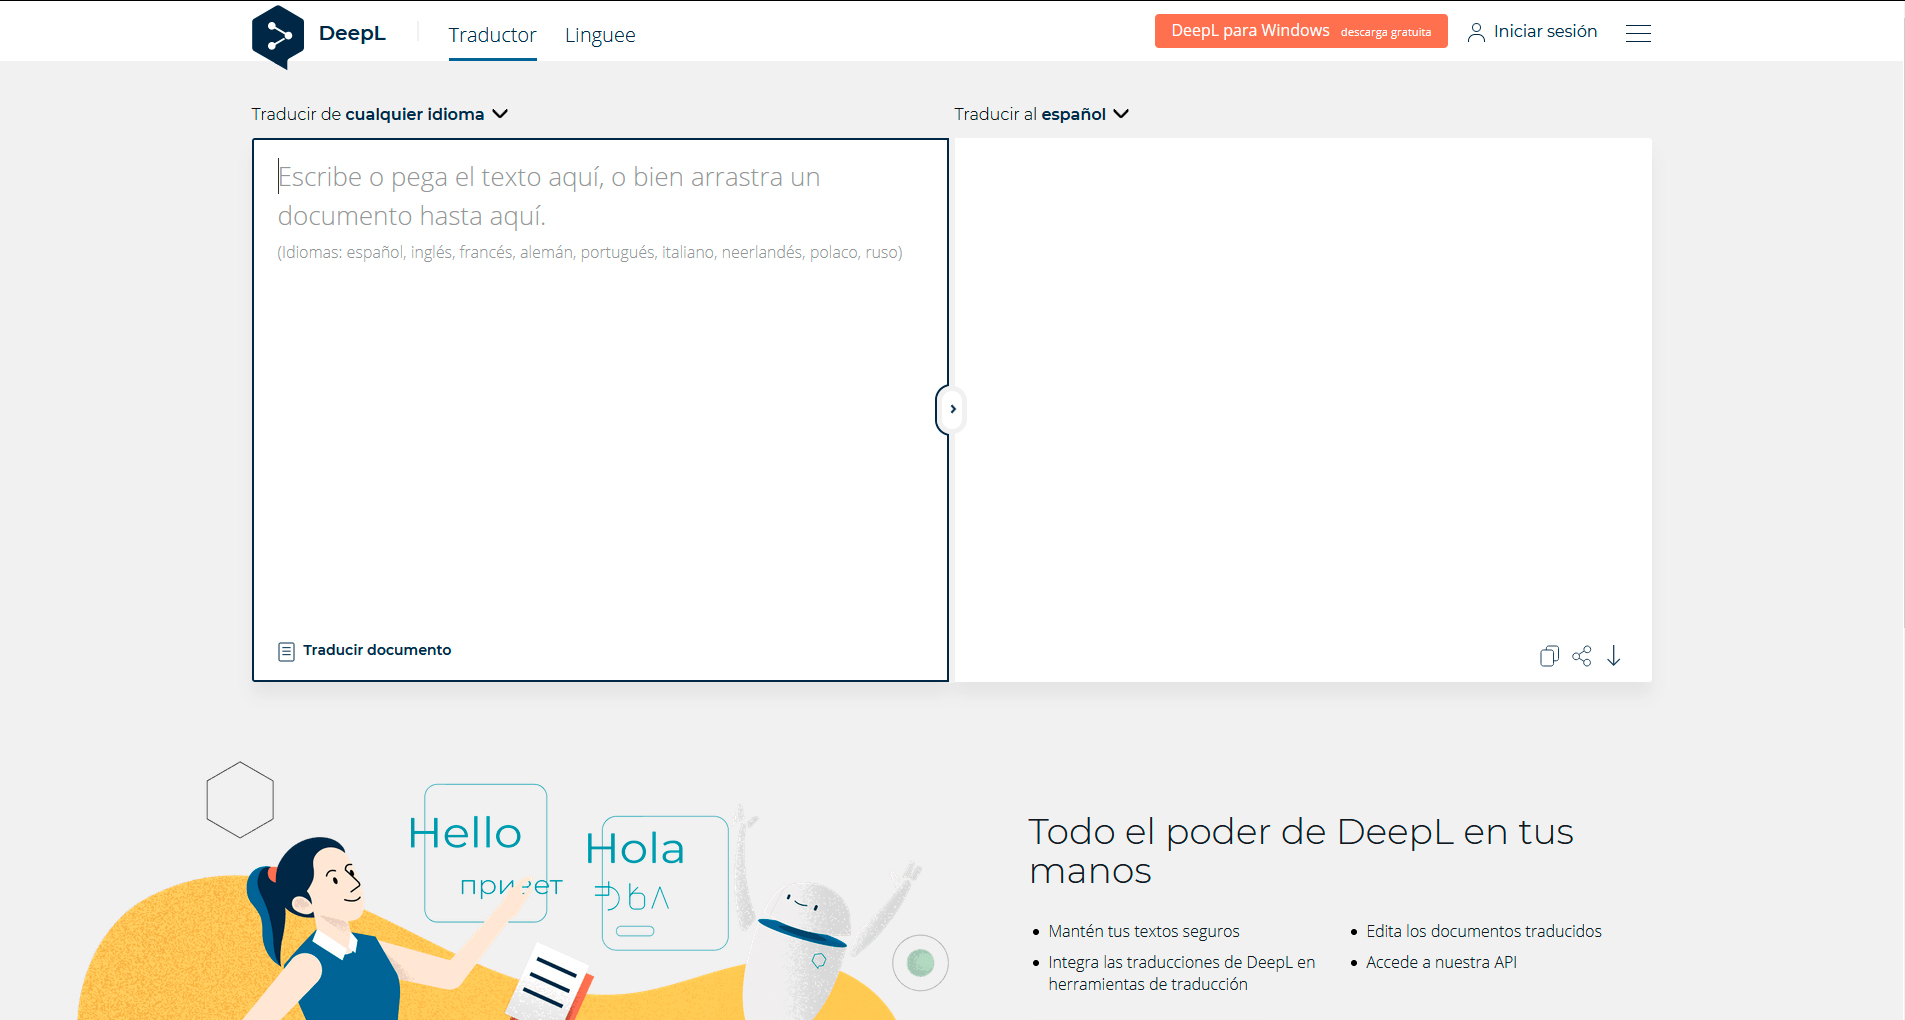Click DeepL para Windows download button
This screenshot has height=1020, width=1905.
pos(1301,31)
